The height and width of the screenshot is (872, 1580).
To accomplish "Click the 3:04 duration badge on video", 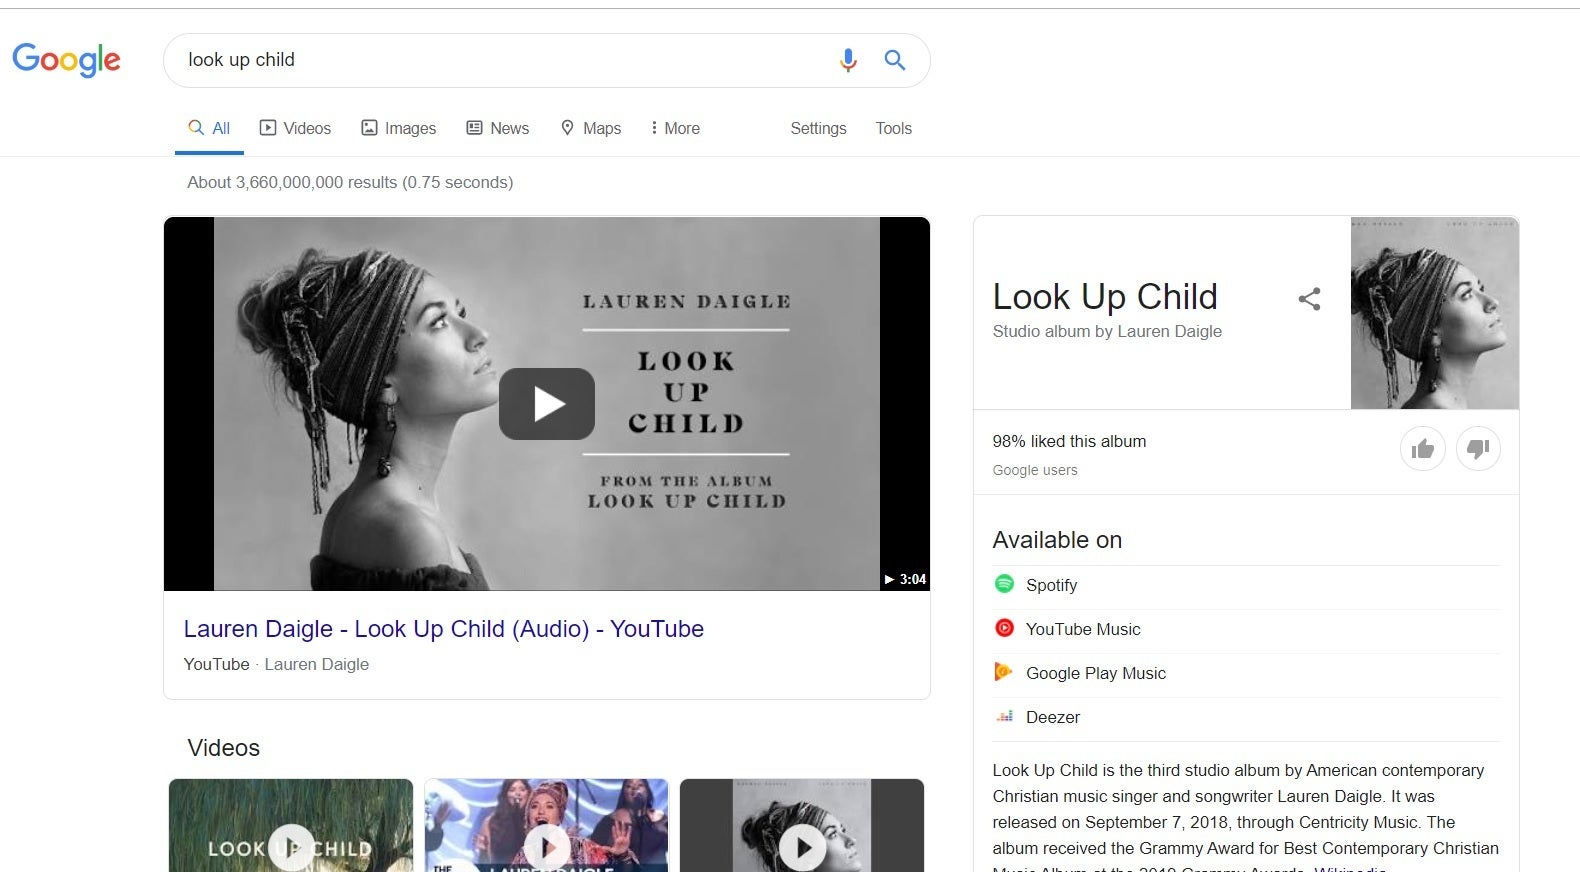I will pos(905,579).
